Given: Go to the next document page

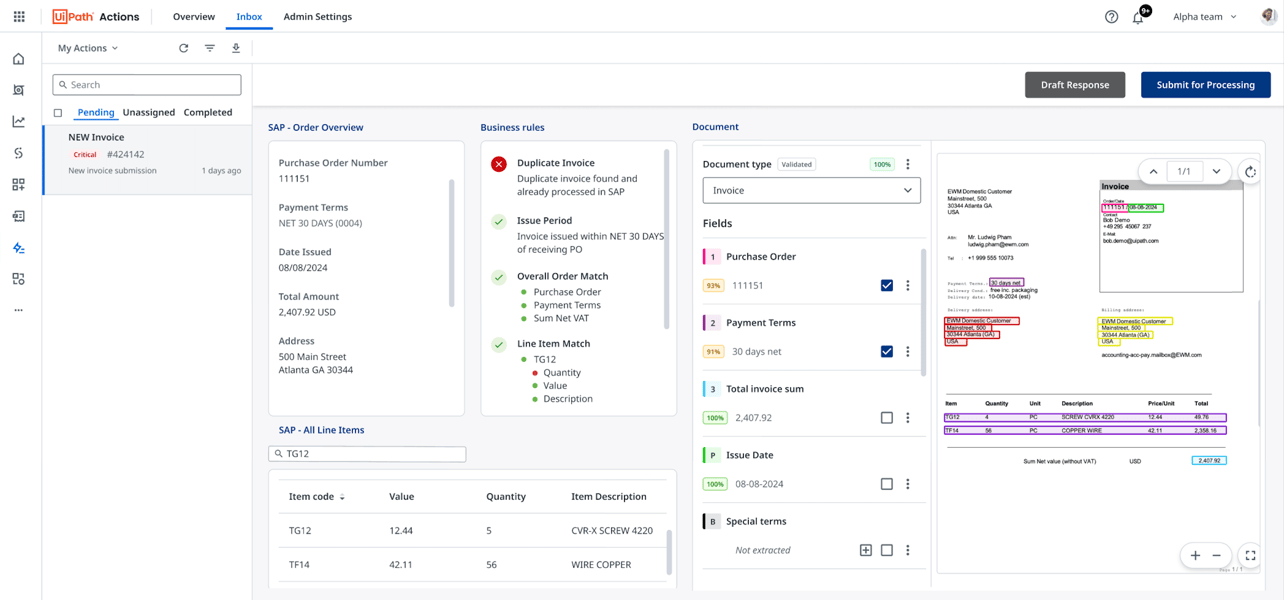Looking at the screenshot, I should 1216,172.
